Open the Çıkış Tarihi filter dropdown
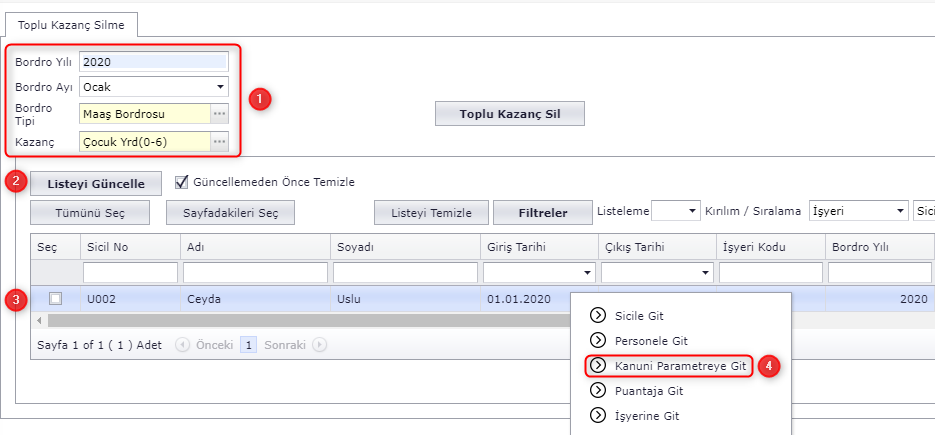The image size is (935, 435). [704, 273]
